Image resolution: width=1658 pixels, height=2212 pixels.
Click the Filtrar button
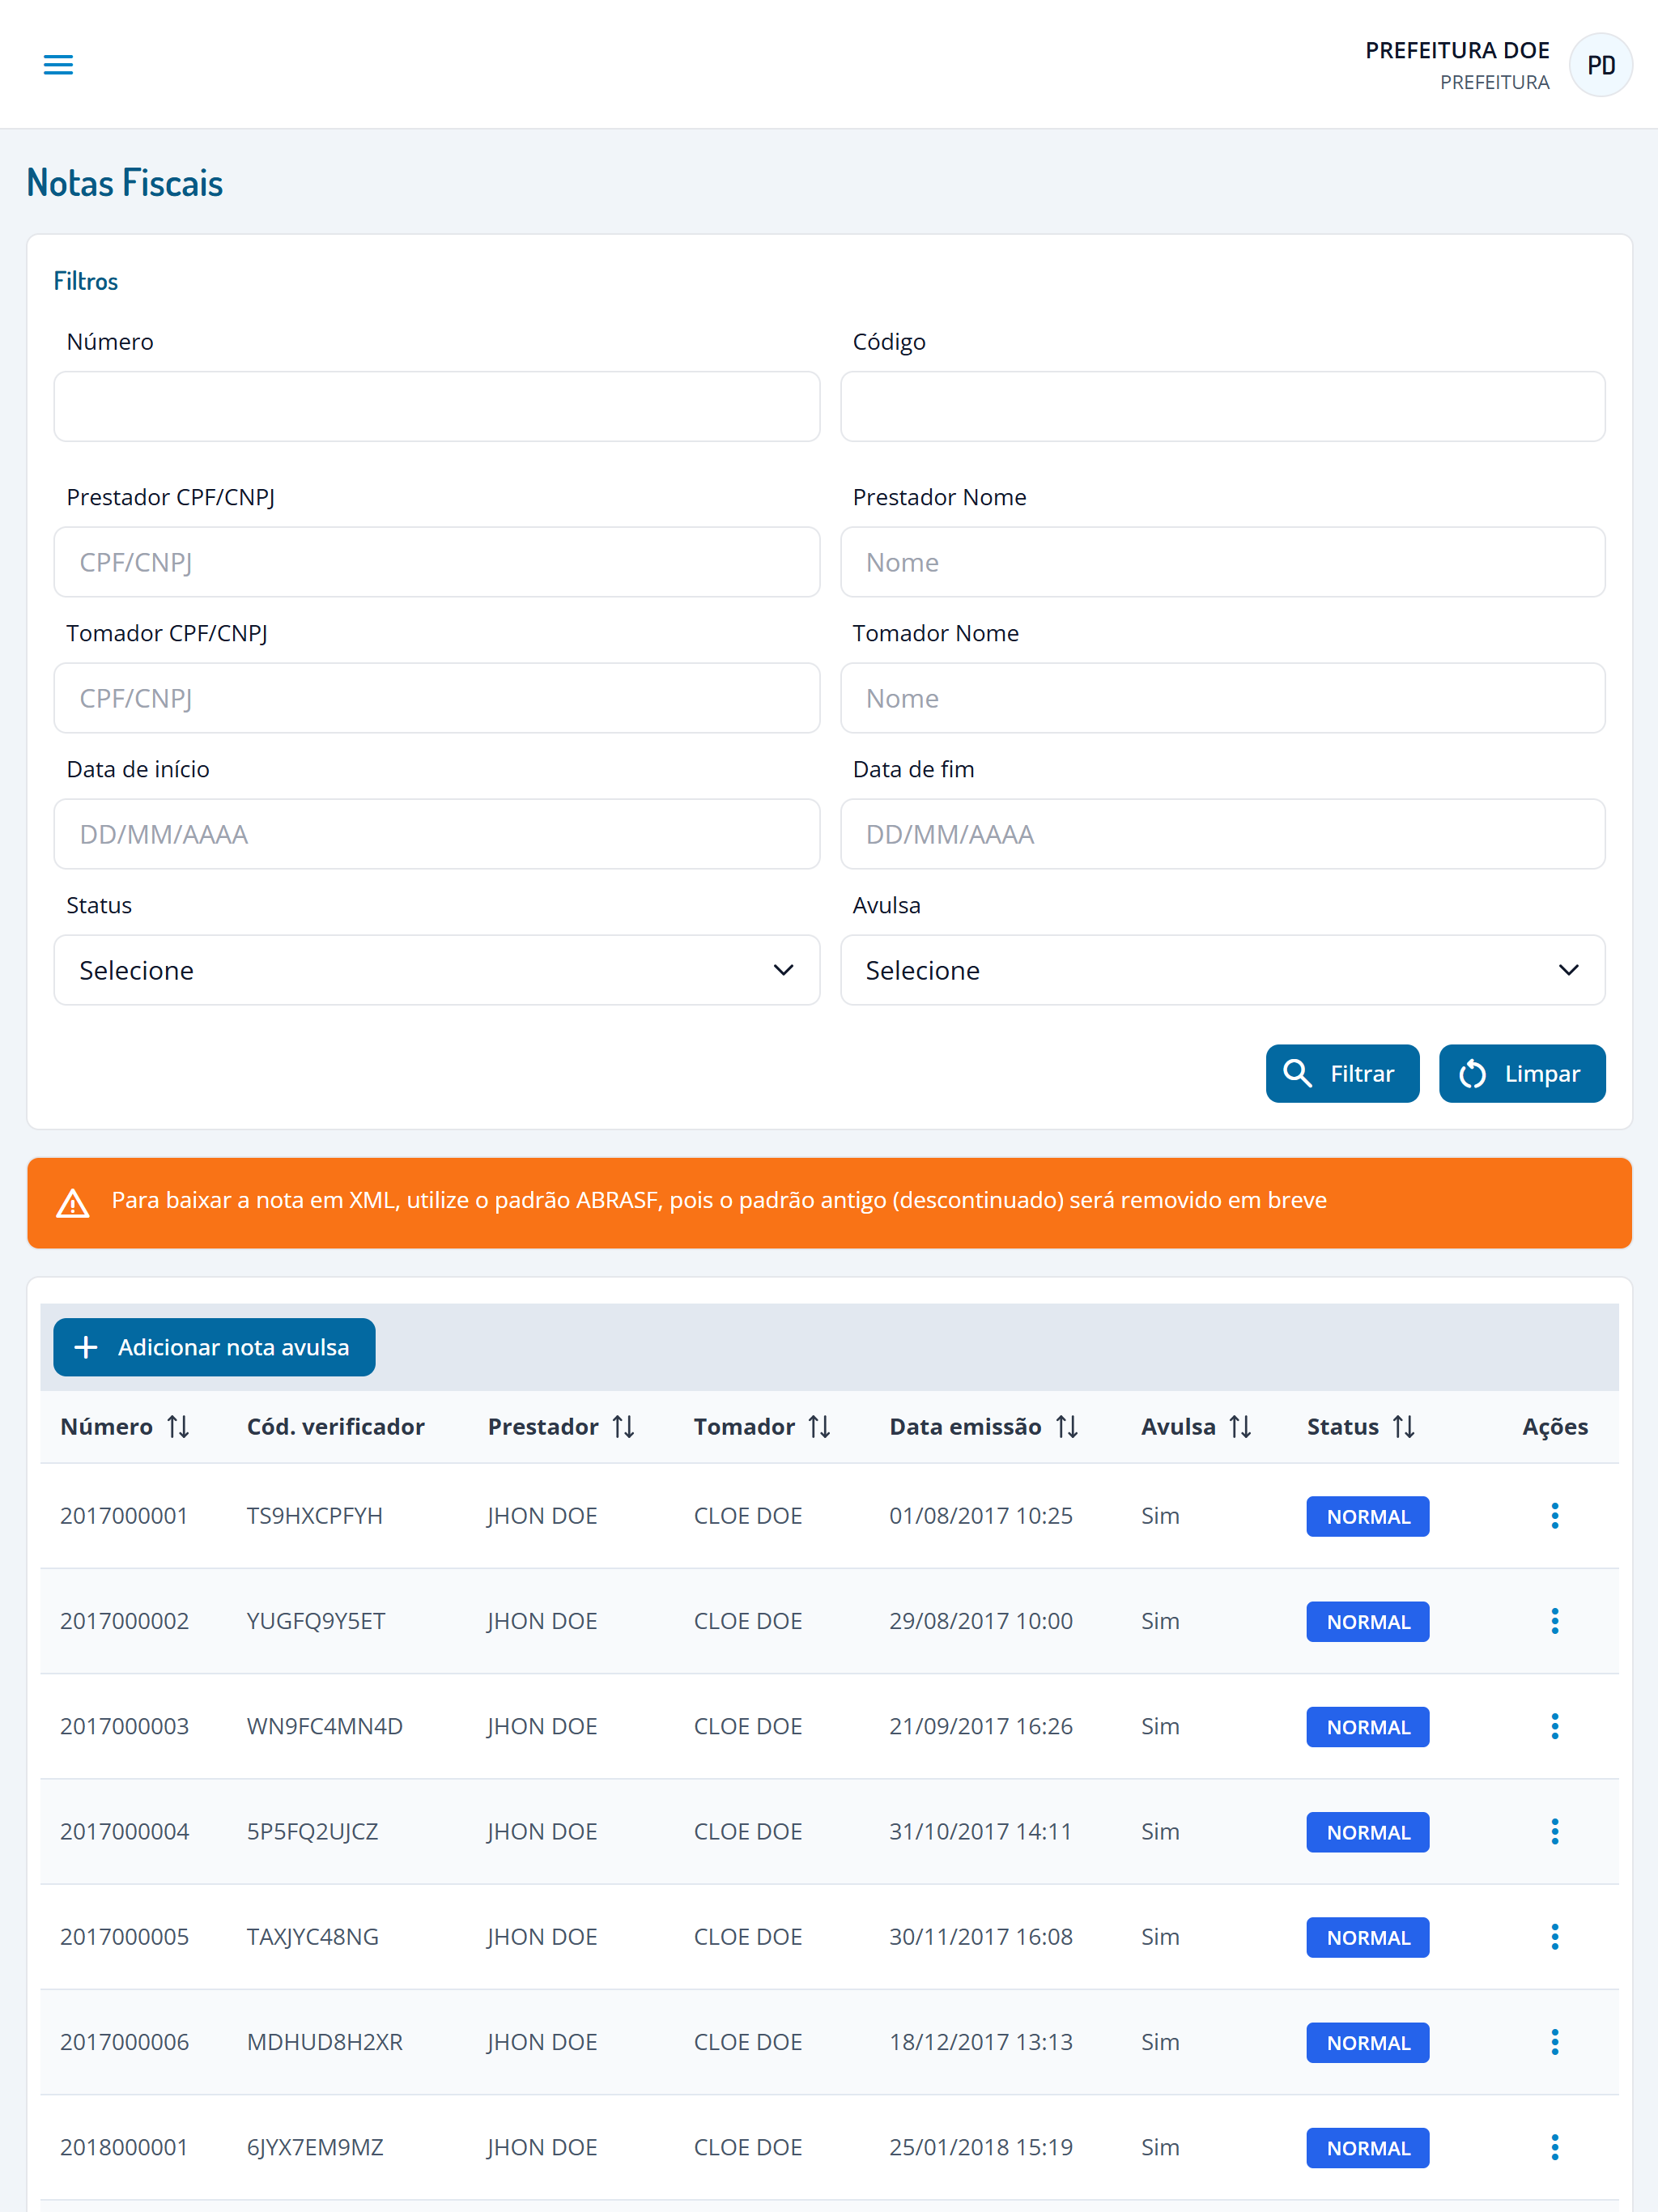point(1342,1074)
